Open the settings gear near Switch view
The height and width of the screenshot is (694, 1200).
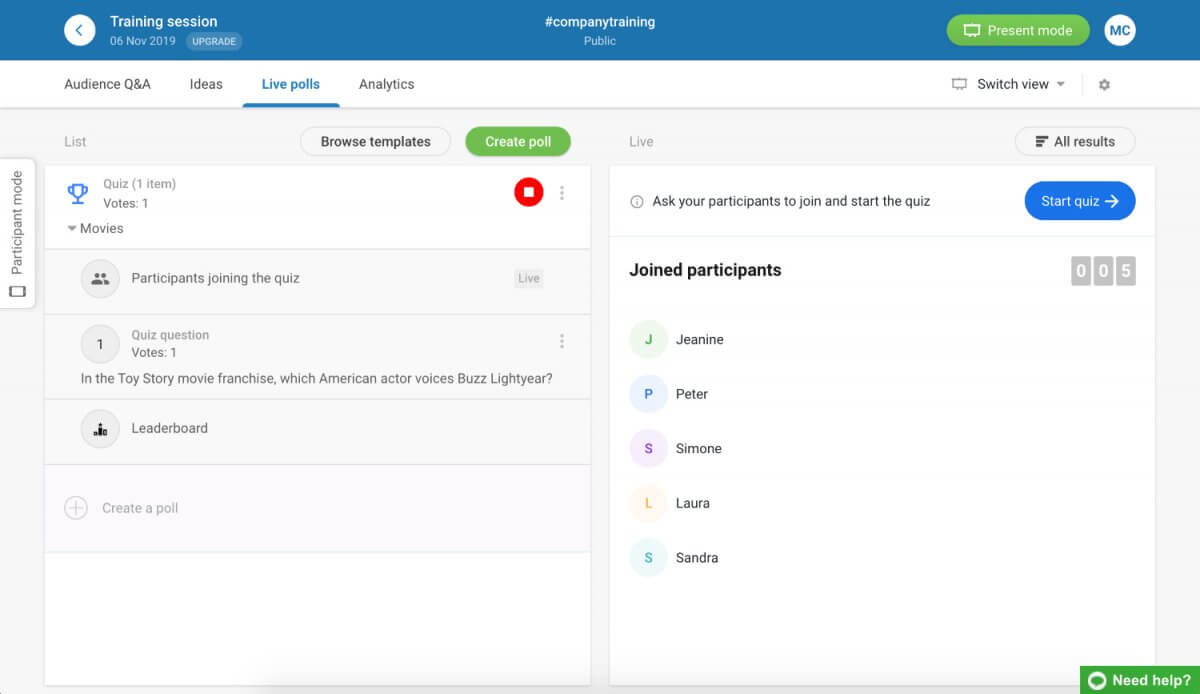coord(1104,84)
